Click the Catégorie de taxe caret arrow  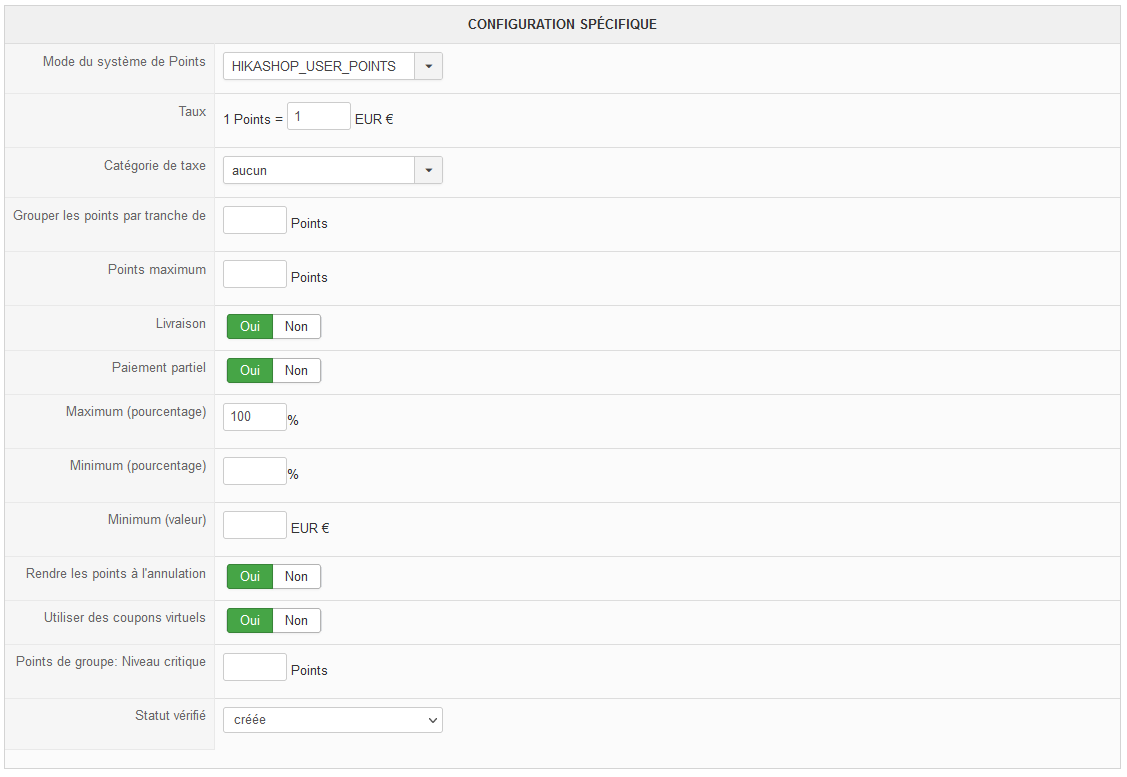[x=428, y=171]
